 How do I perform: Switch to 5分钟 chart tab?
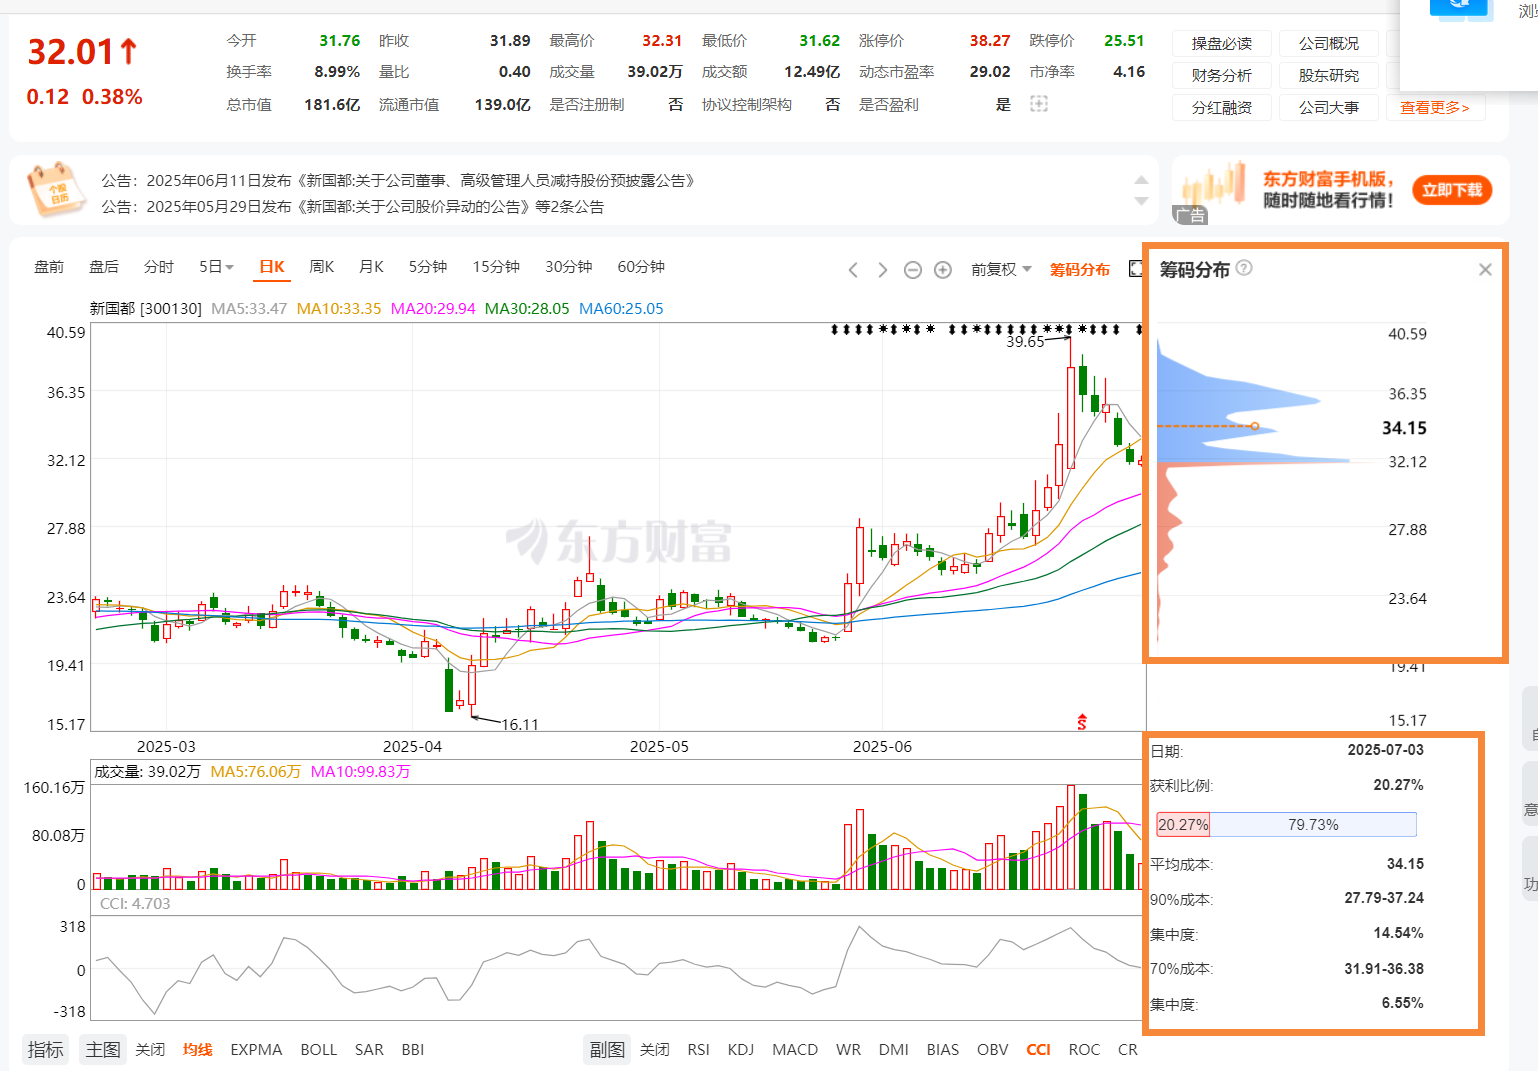point(428,267)
